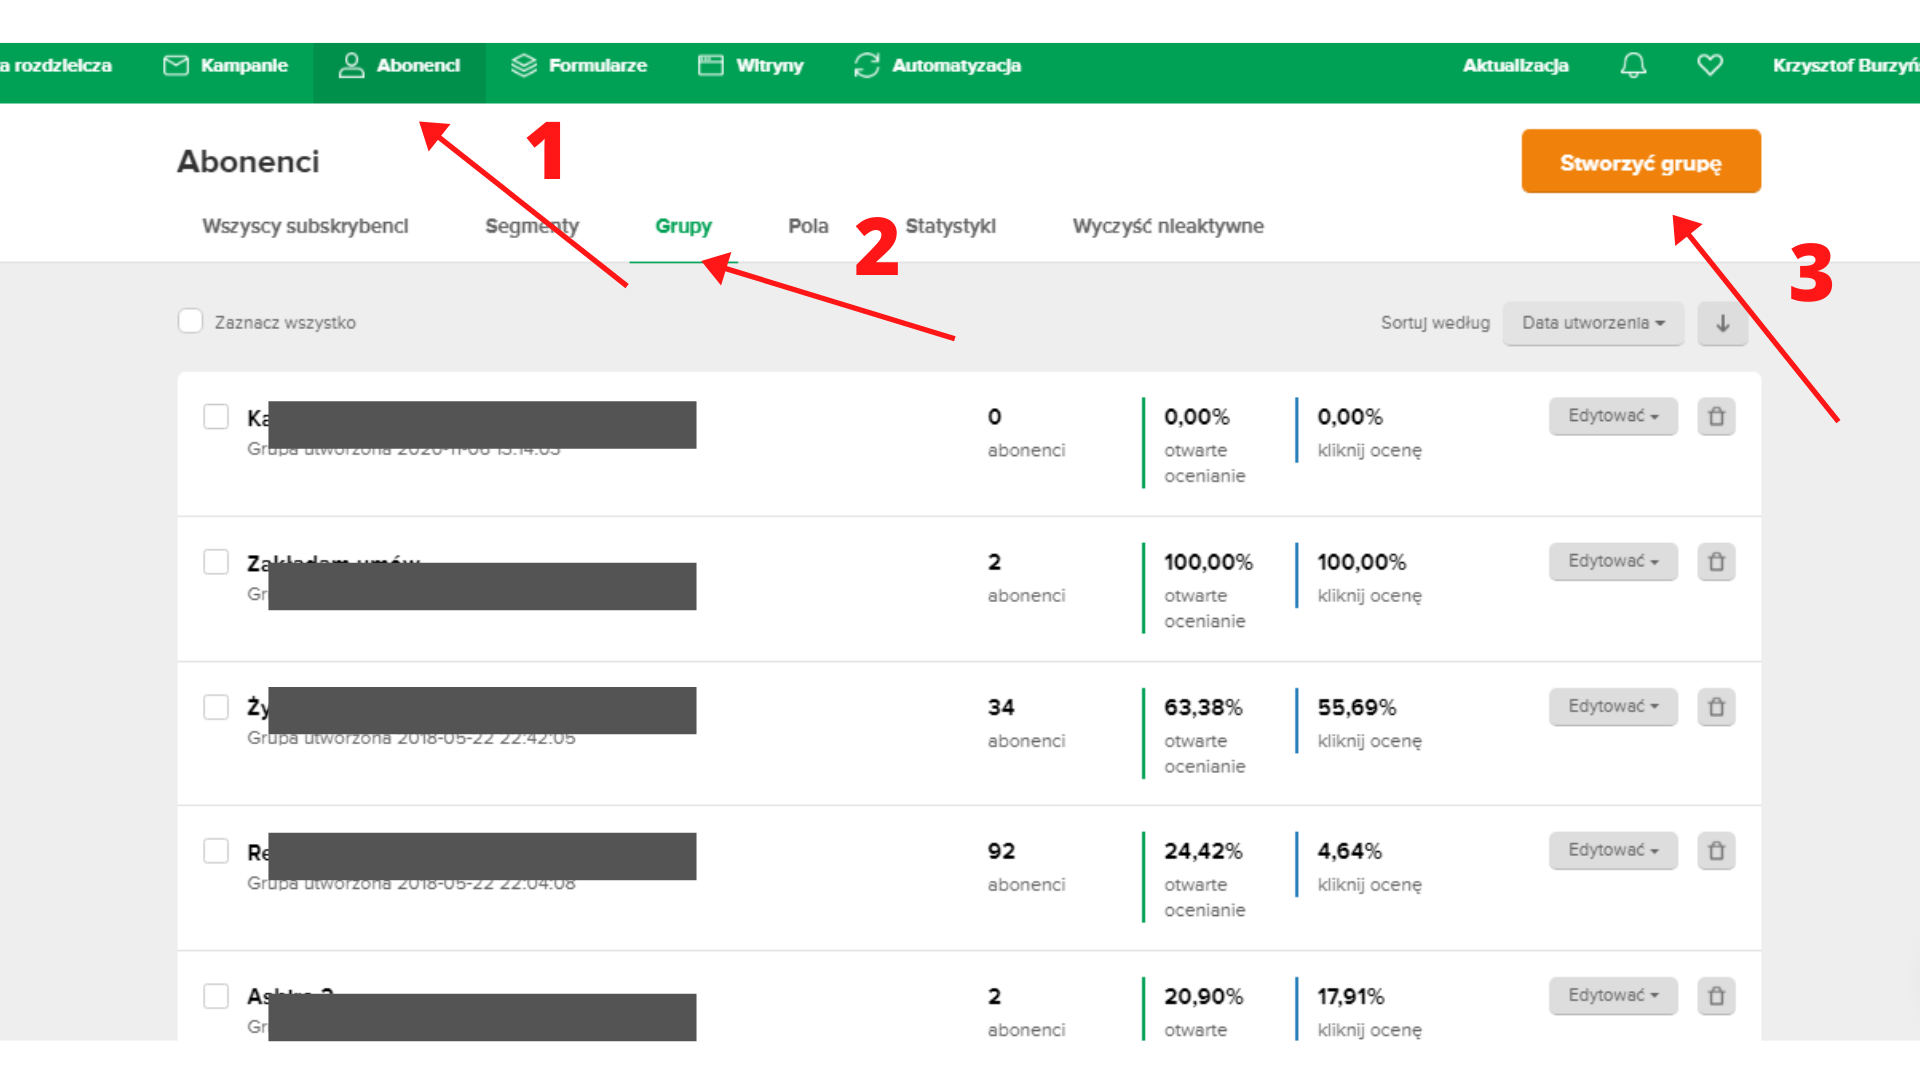
Task: Go to Wyczyść nieaktywne tab
Action: 1167,226
